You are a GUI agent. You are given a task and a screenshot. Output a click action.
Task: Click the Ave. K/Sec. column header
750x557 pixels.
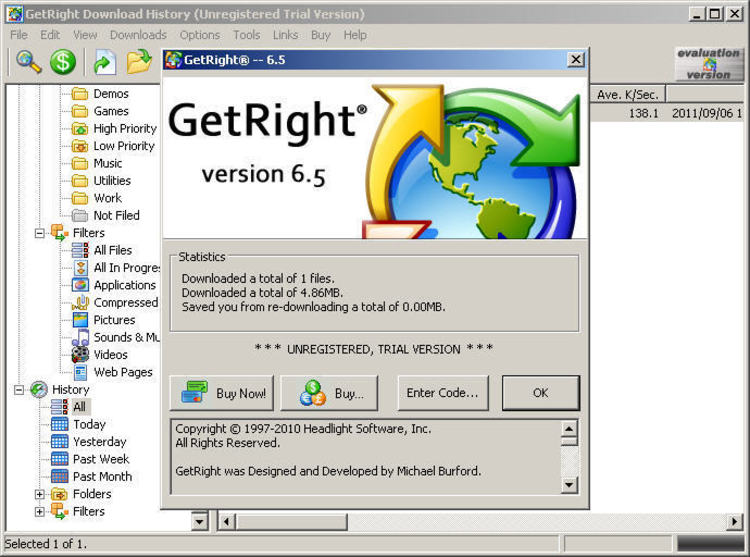tap(627, 94)
